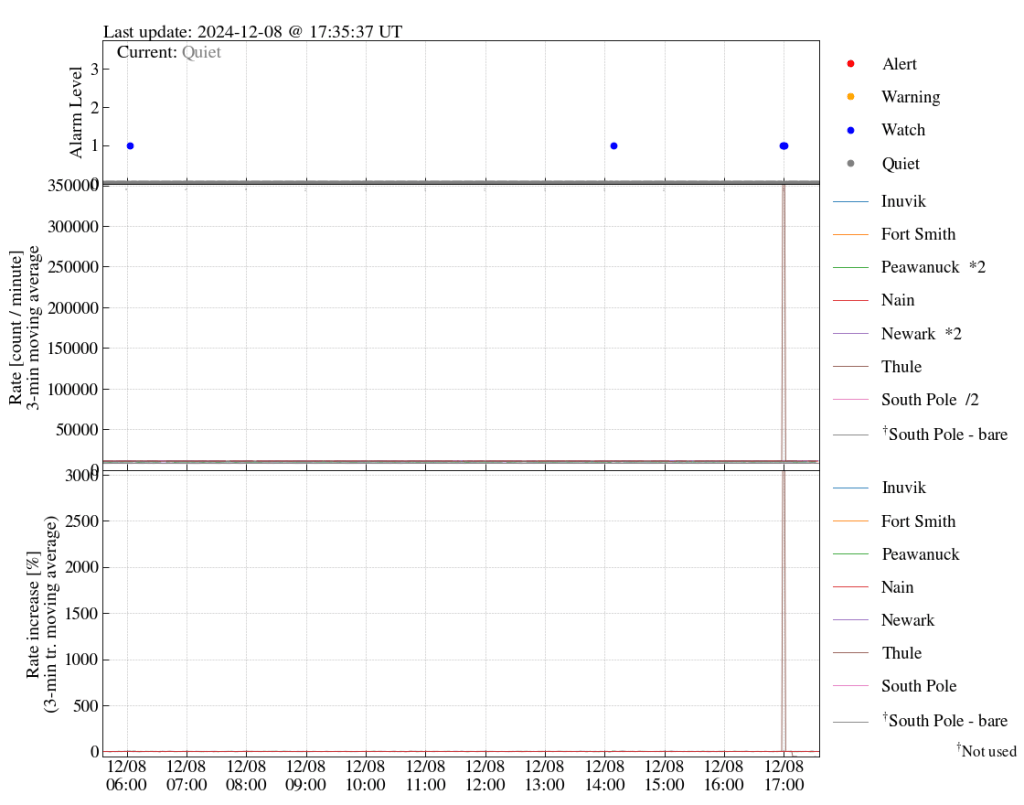Click Thule in the rate increase legend

point(902,653)
